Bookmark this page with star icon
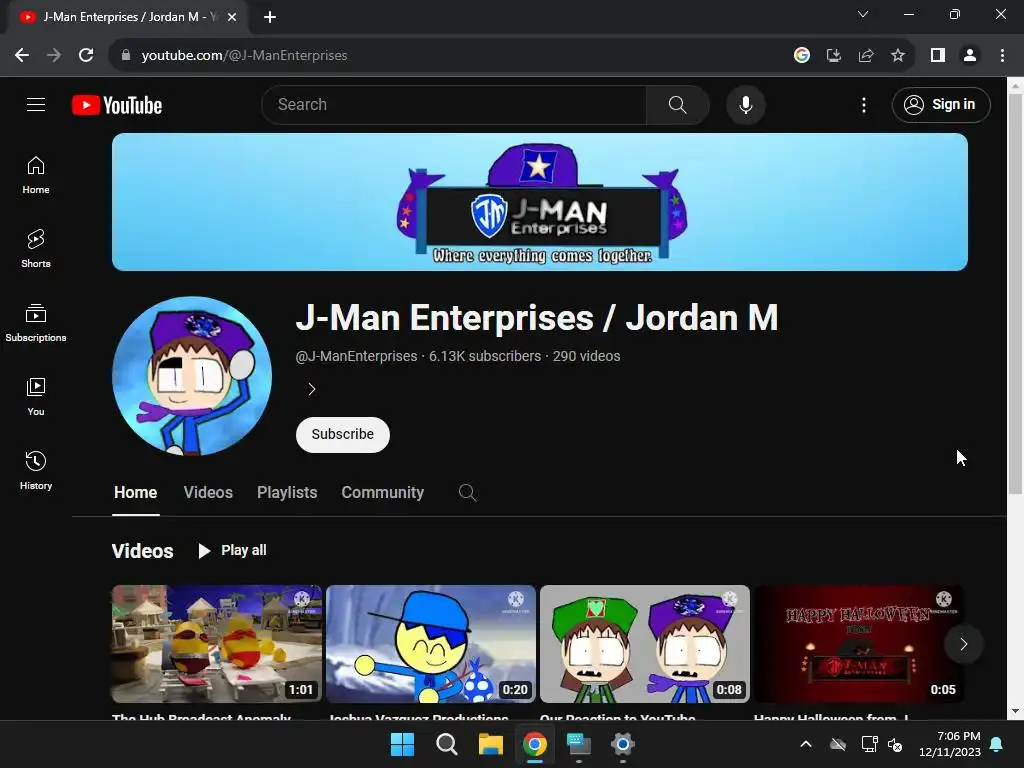This screenshot has width=1024, height=768. click(898, 56)
